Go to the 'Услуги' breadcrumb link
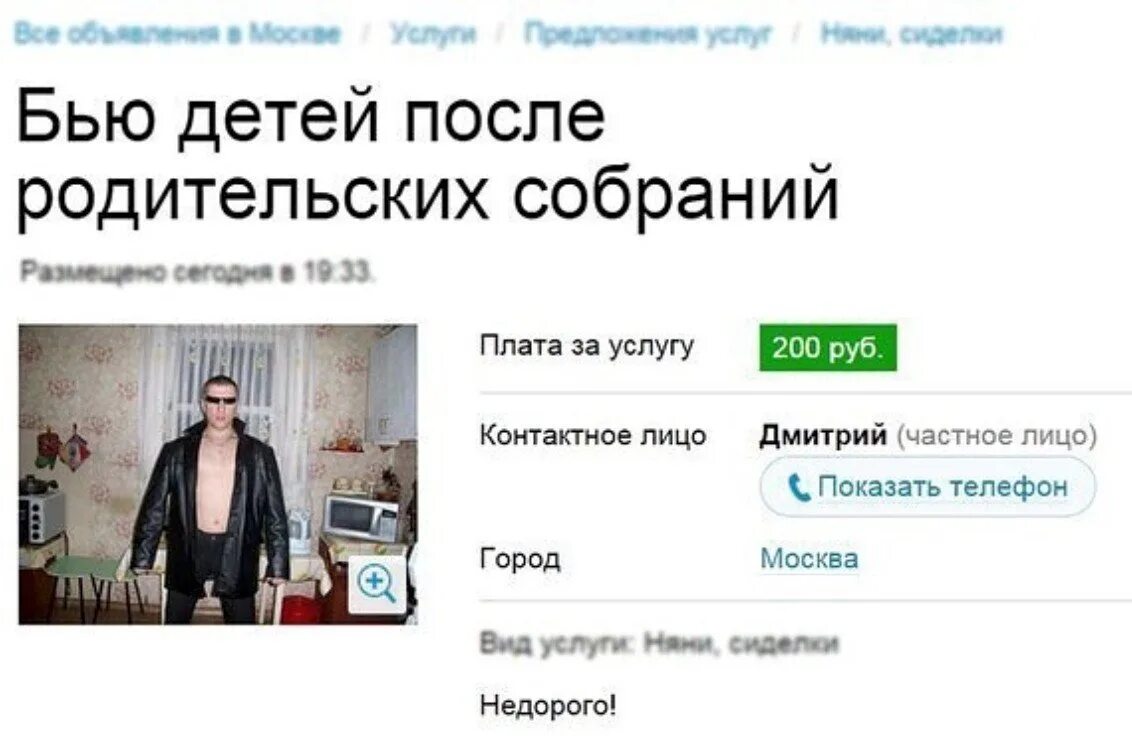The width and height of the screenshot is (1132, 756). tap(433, 33)
